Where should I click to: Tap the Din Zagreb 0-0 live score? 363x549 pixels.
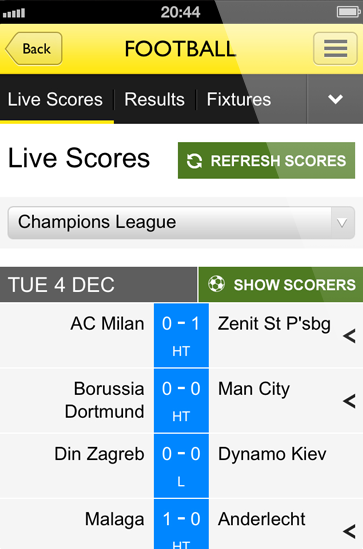(x=181, y=466)
